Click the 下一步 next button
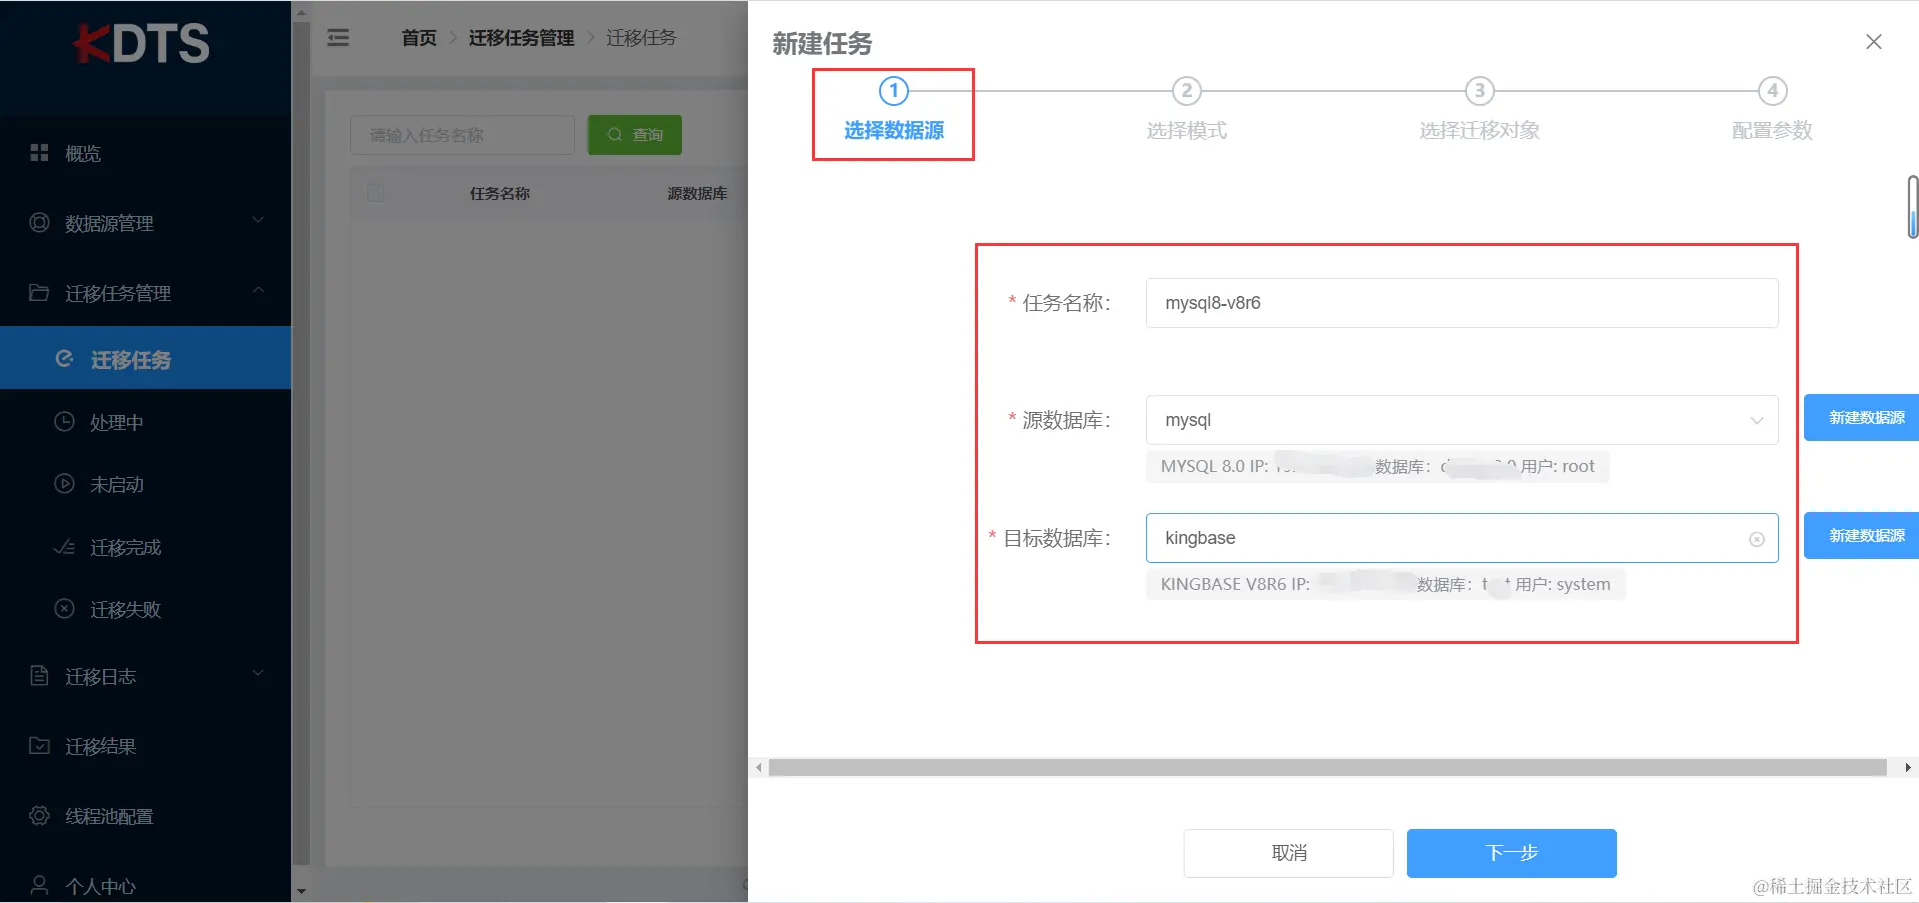 [x=1510, y=852]
